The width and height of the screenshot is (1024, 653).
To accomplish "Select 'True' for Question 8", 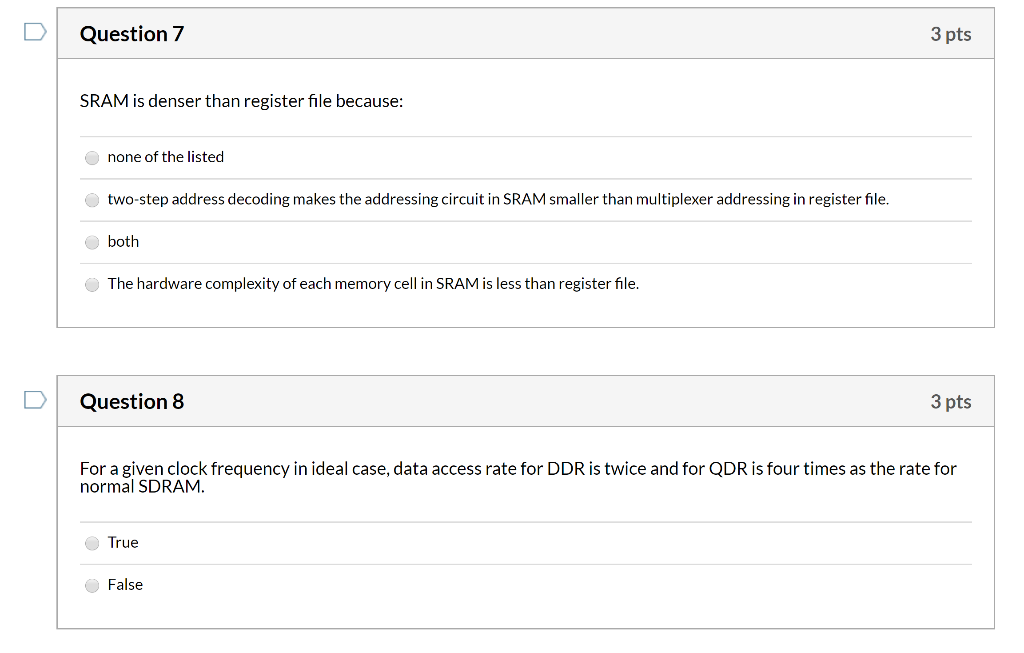I will (91, 542).
